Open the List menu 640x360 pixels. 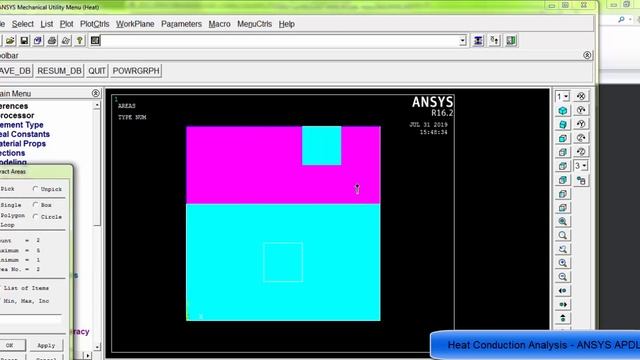point(47,24)
